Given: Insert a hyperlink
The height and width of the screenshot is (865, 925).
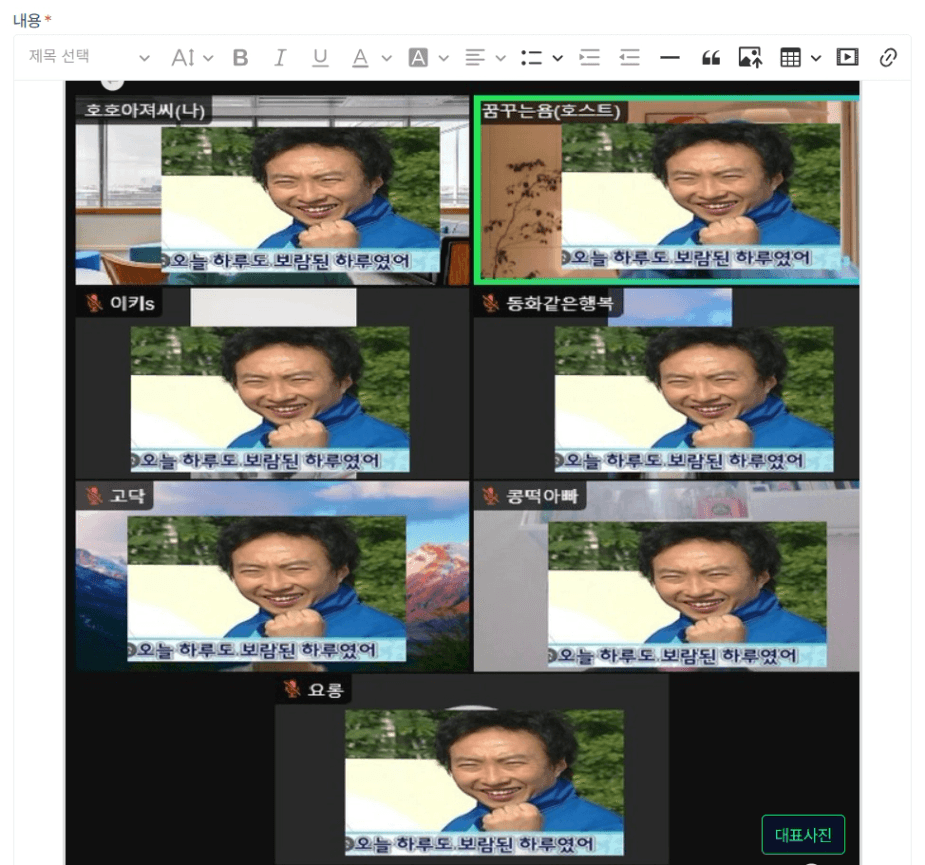Looking at the screenshot, I should (x=888, y=58).
